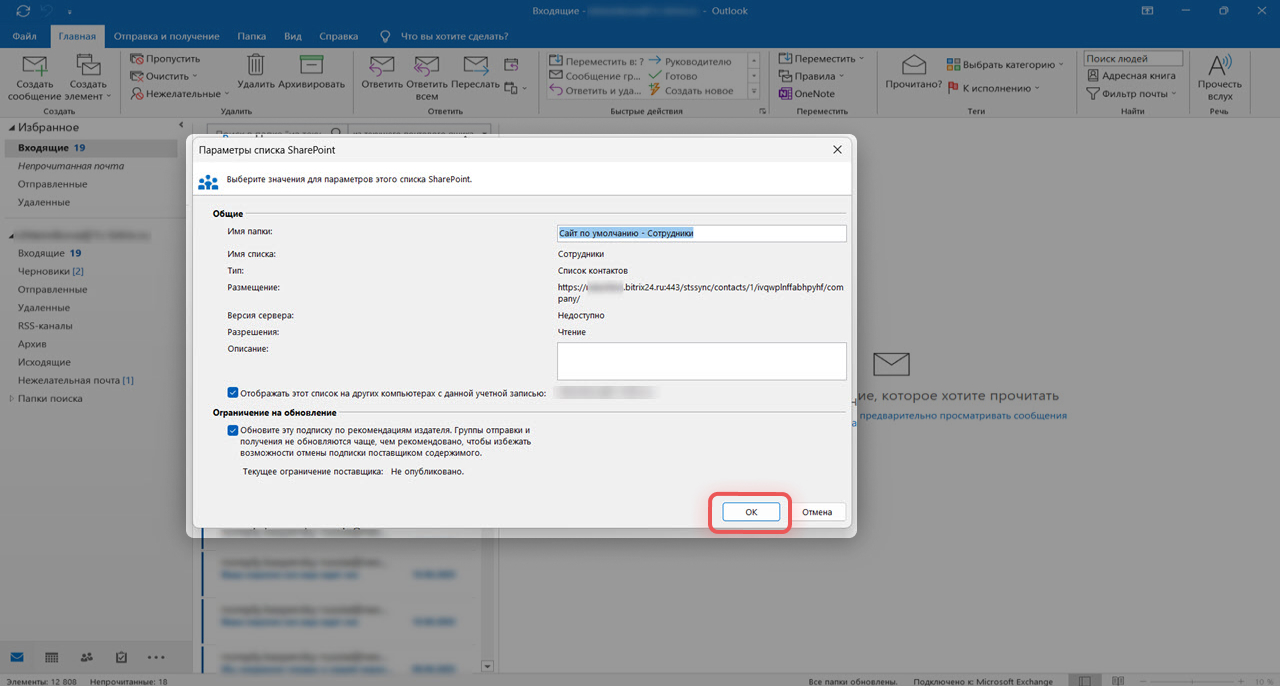
Task: Open the Правила dropdown
Action: [x=812, y=76]
